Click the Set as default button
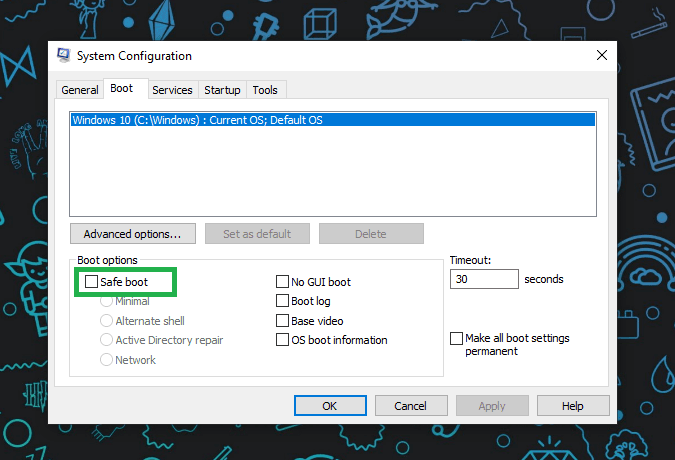Image resolution: width=675 pixels, height=460 pixels. pyautogui.click(x=257, y=234)
